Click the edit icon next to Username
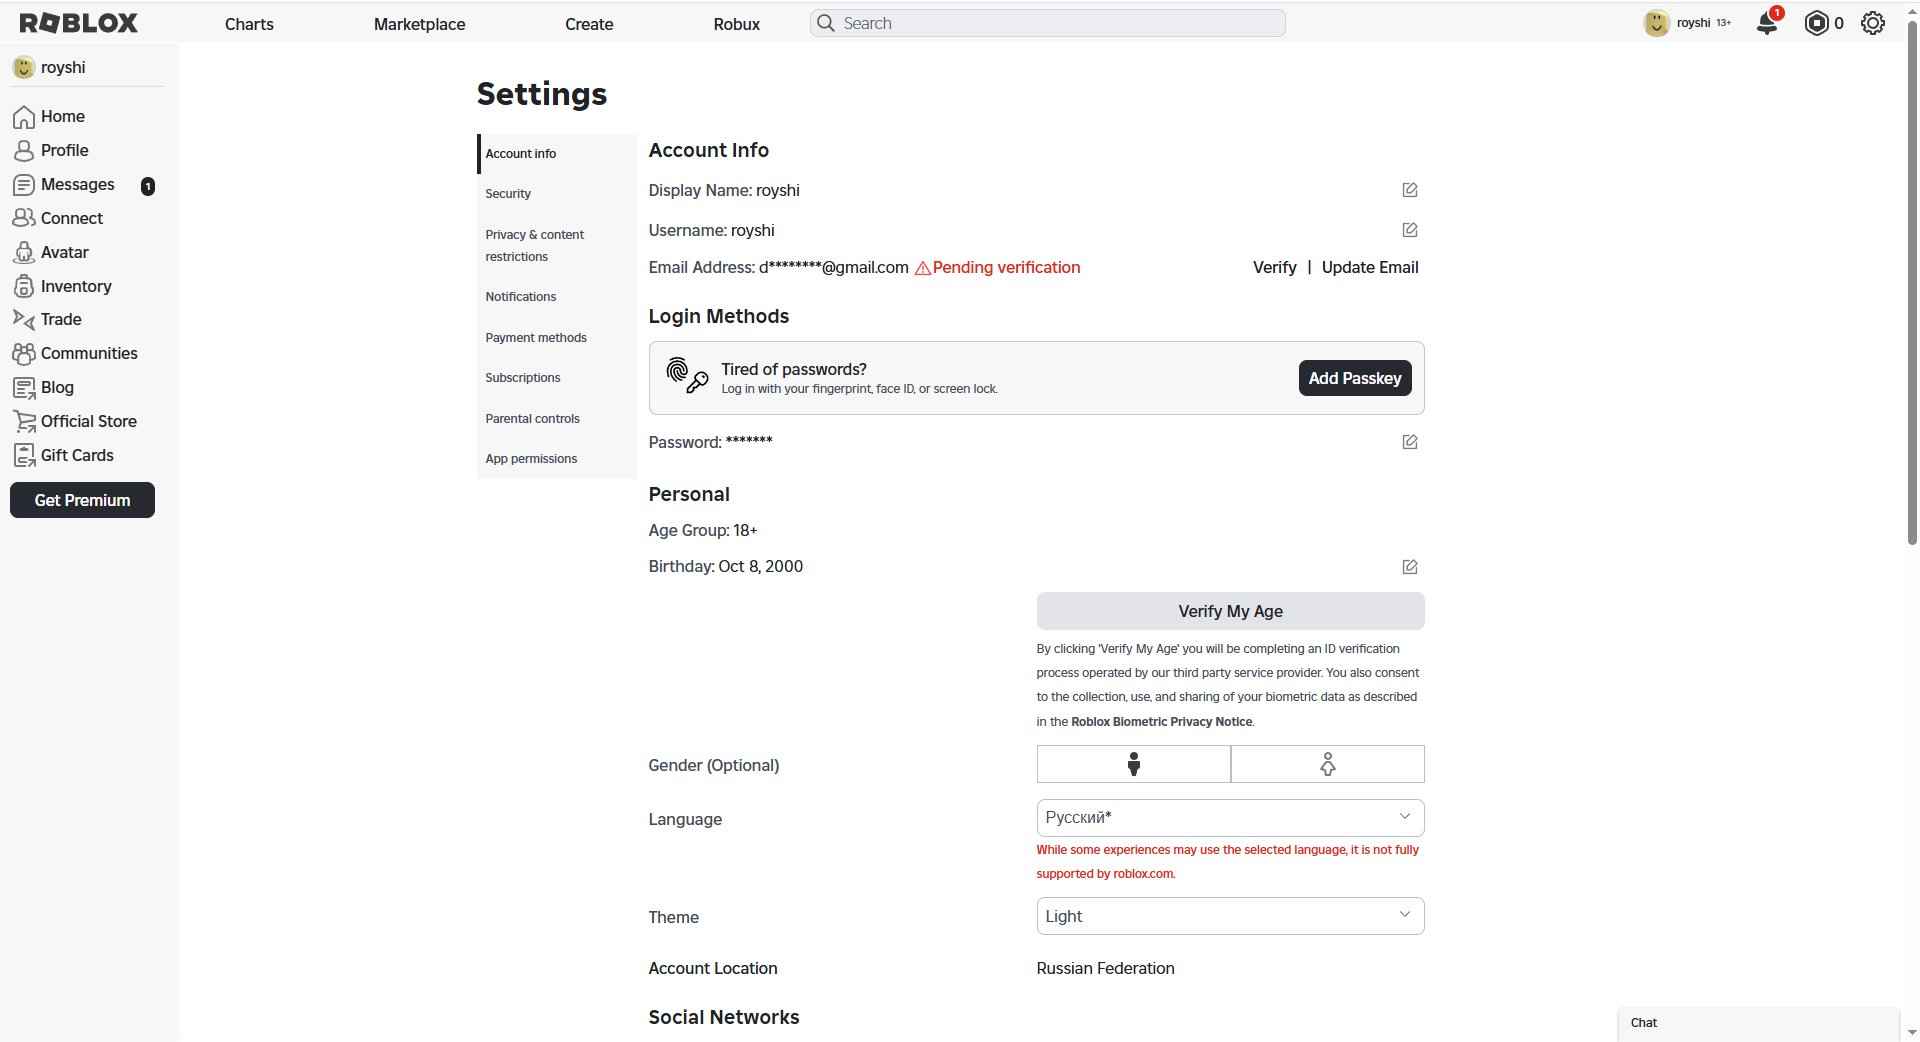Viewport: 1920px width, 1042px height. coord(1409,230)
